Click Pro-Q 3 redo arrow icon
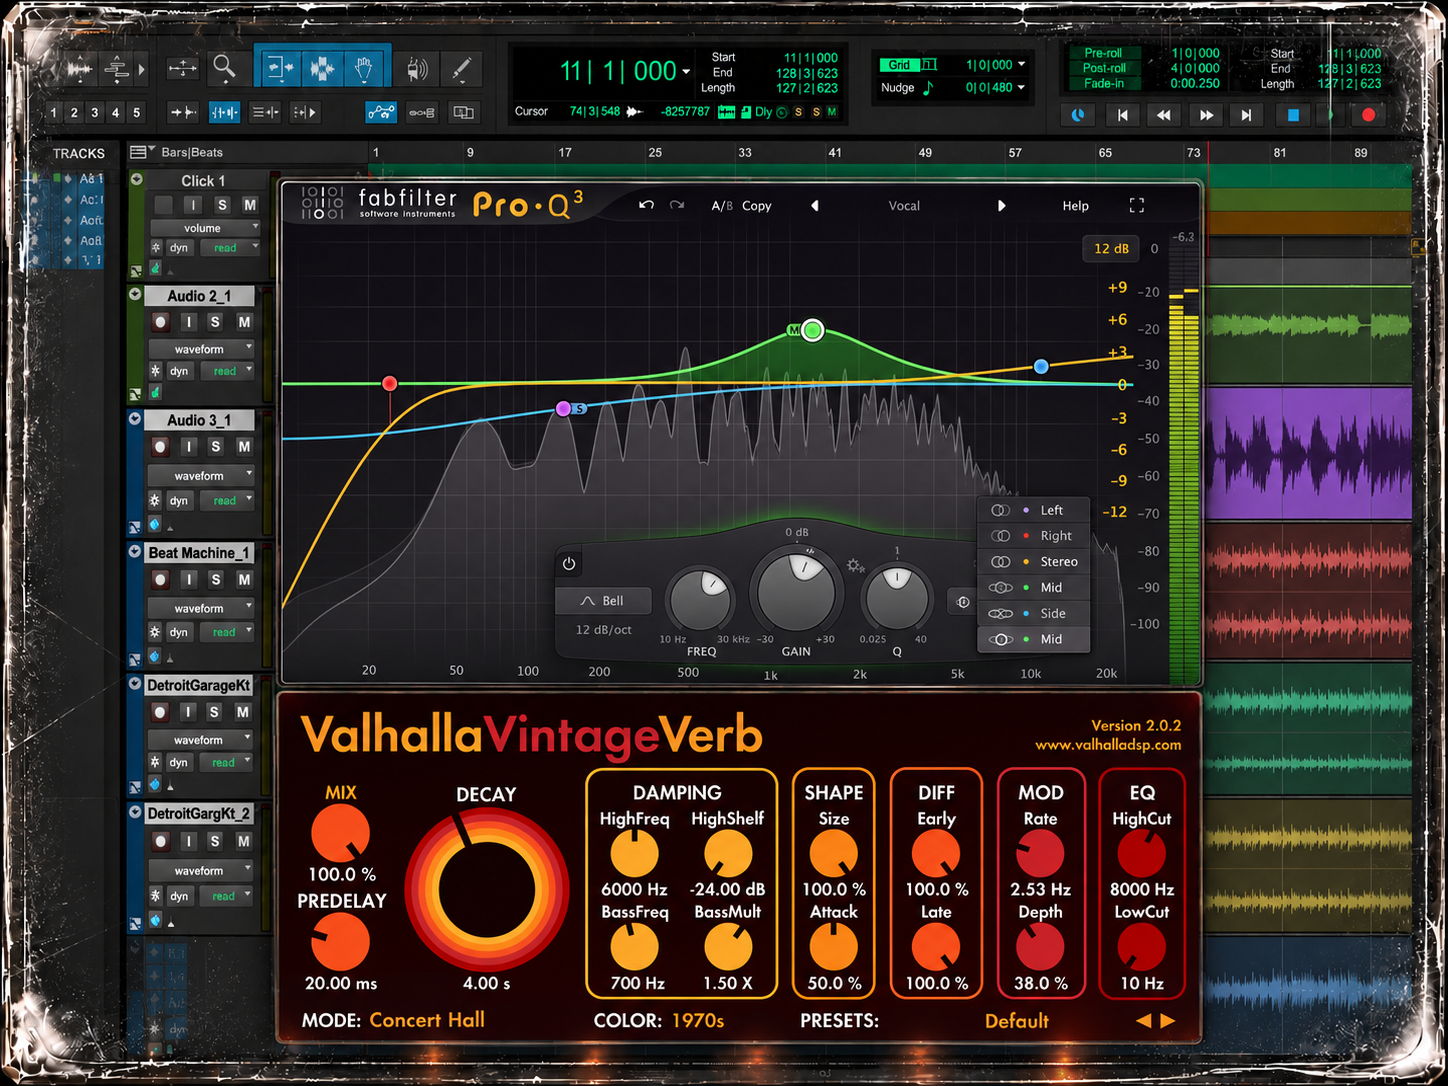 pos(677,205)
